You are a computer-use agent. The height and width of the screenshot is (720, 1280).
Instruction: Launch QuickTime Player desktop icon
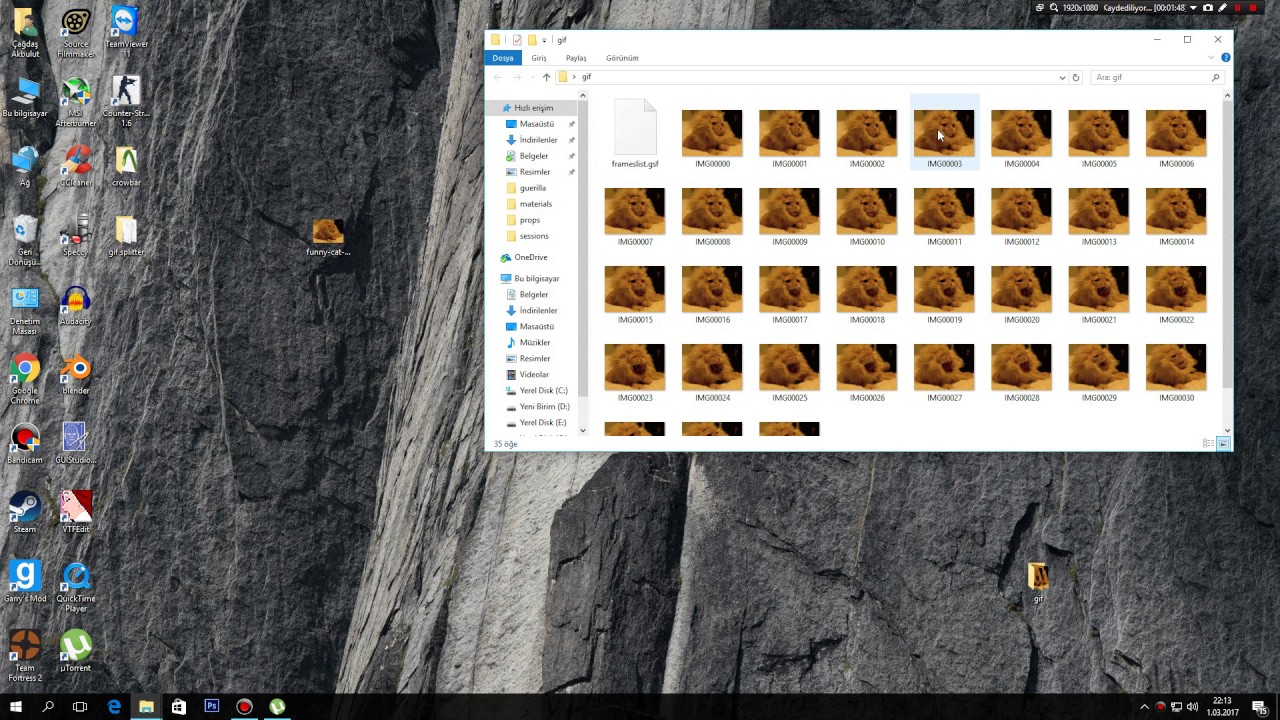tap(75, 587)
